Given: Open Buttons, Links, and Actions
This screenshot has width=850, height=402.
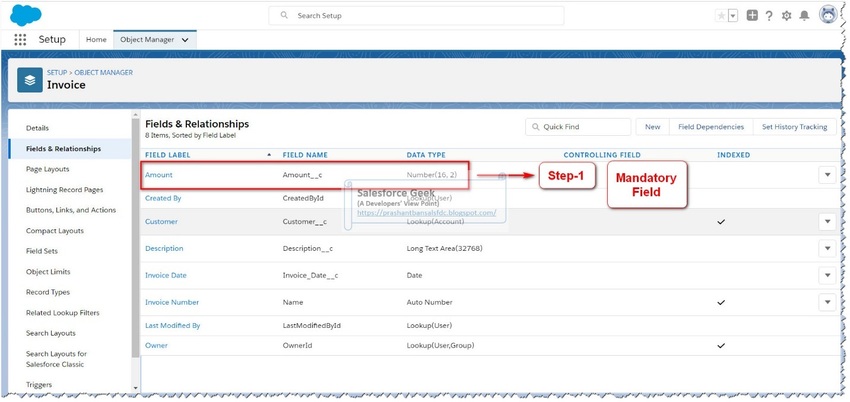Looking at the screenshot, I should [71, 210].
